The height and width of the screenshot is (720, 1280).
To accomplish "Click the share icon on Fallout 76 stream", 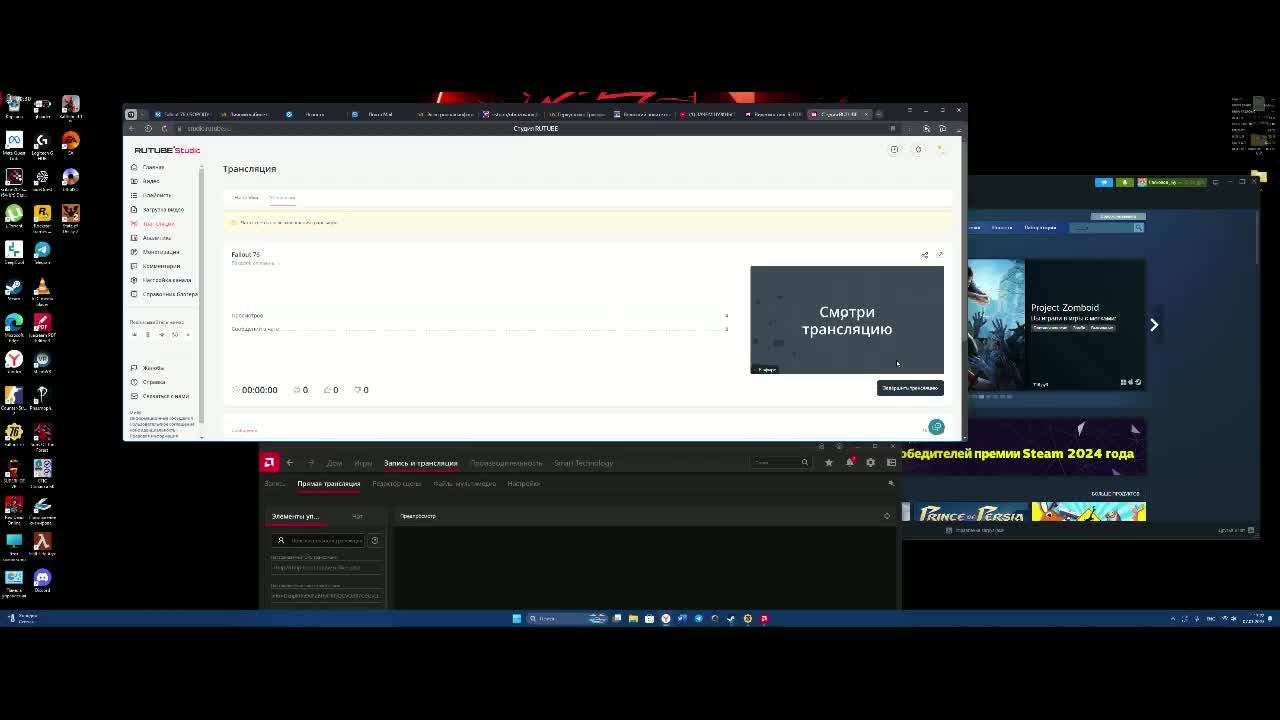I will click(x=924, y=255).
